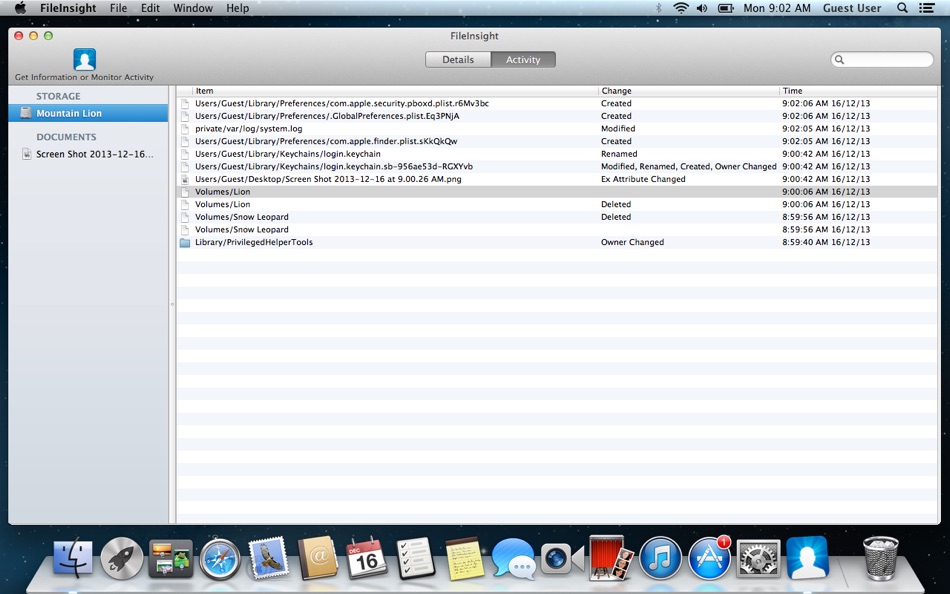Viewport: 950px width, 594px height.
Task: Select the Volumes/Snow Leopard row marked Deleted
Action: click(x=557, y=217)
